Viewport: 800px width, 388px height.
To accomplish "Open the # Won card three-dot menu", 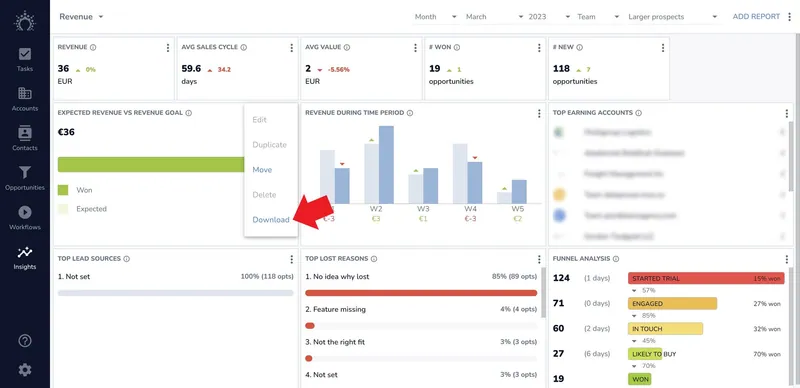I will tap(539, 47).
